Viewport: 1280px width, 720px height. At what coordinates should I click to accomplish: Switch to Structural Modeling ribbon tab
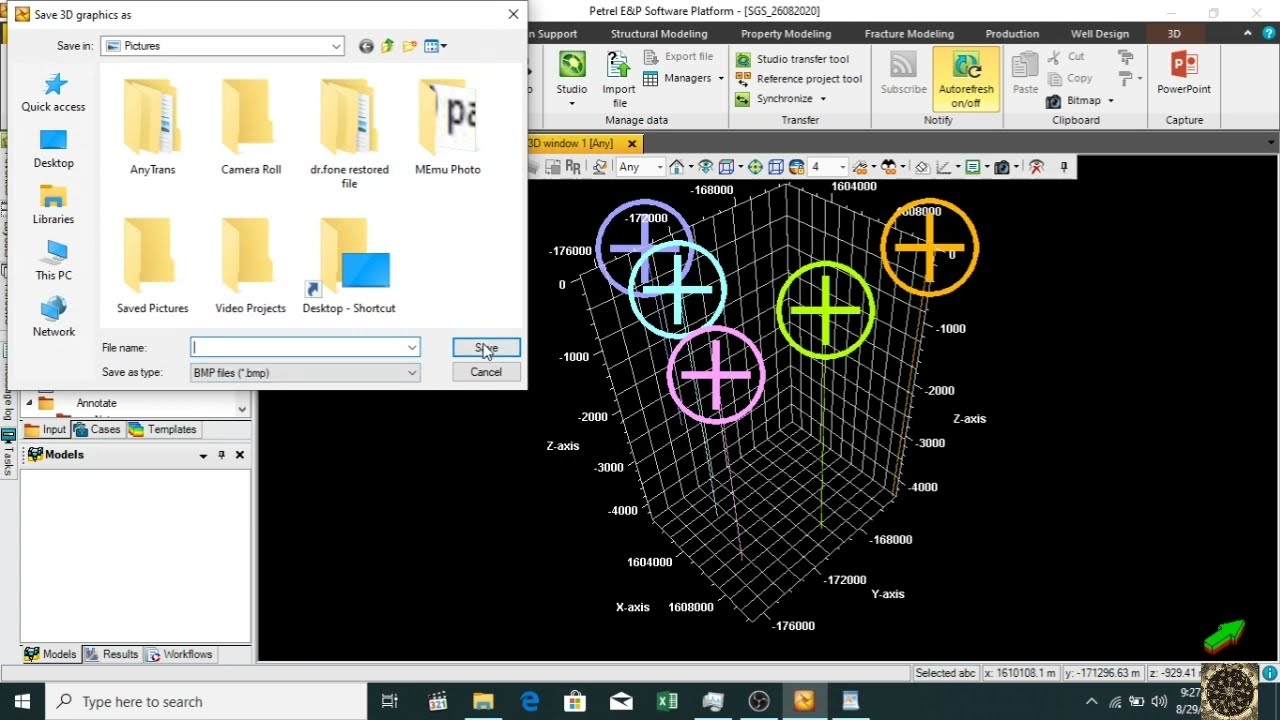(x=659, y=34)
